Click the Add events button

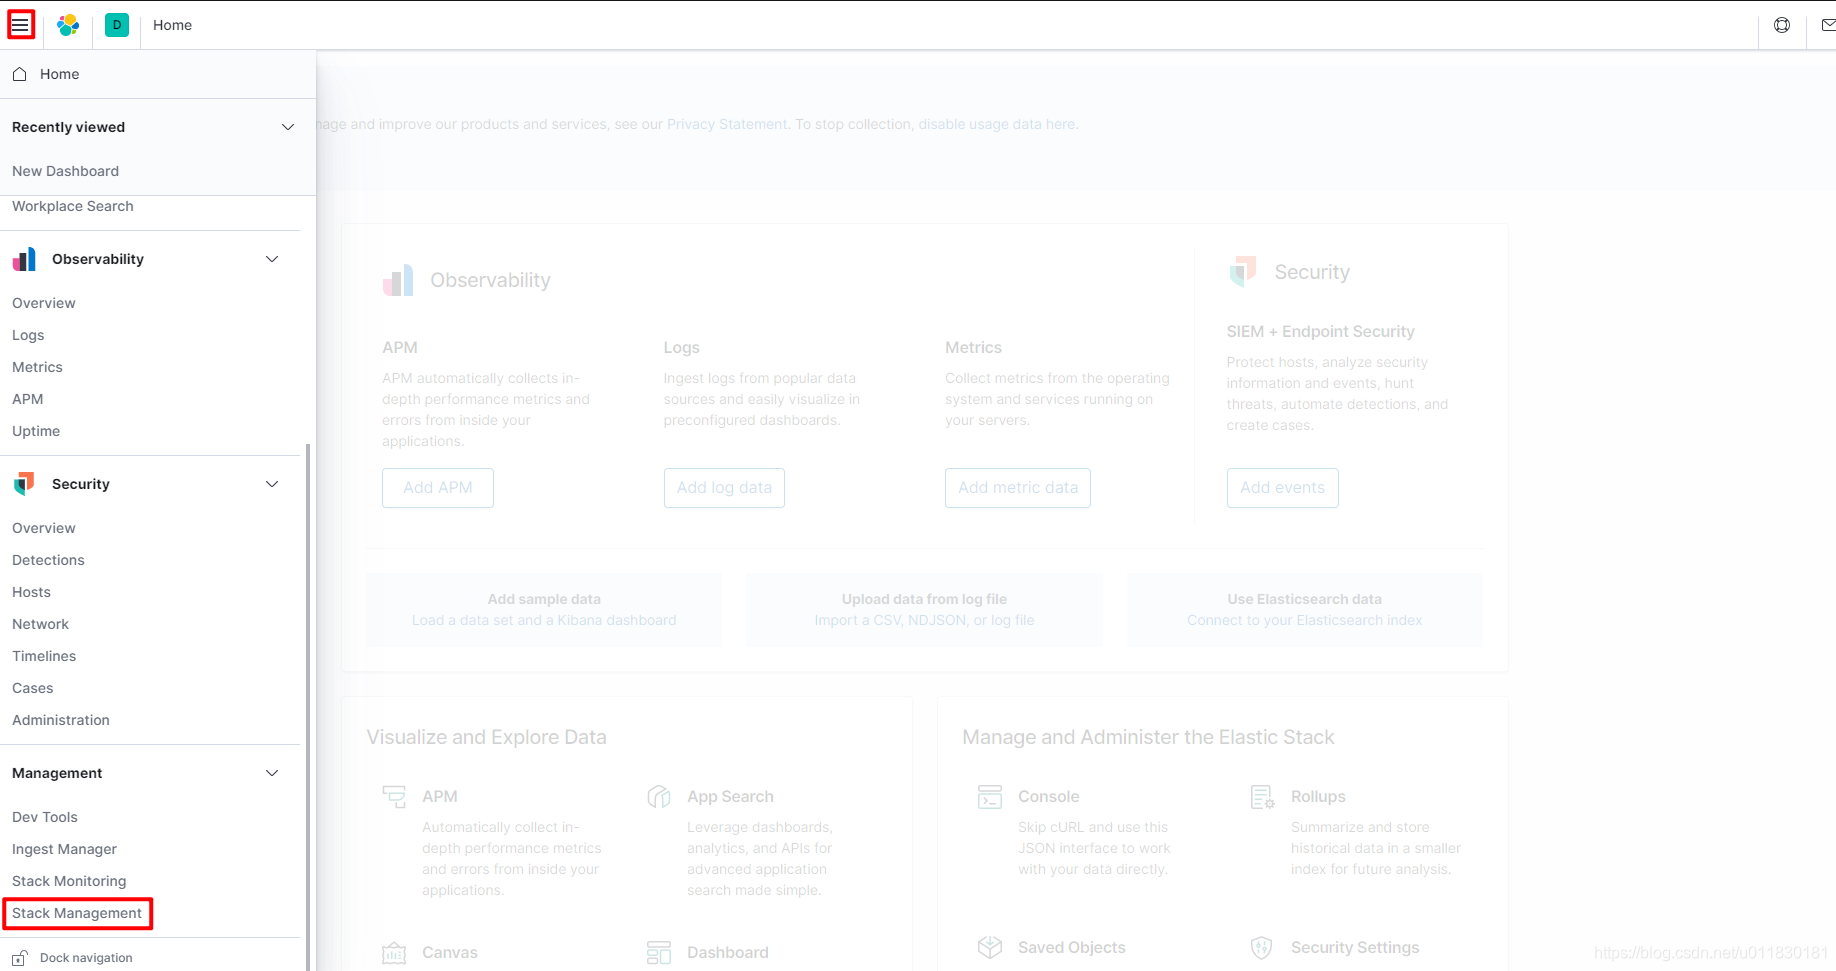1282,488
